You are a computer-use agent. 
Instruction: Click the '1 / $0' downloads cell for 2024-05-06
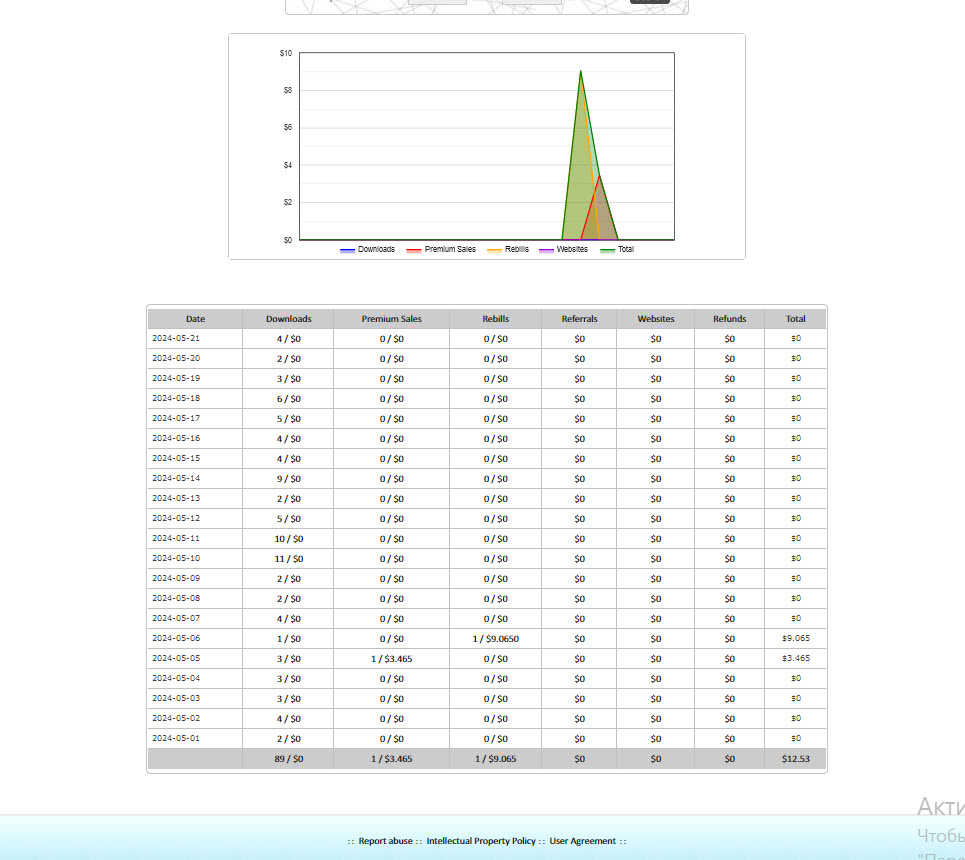coord(288,639)
